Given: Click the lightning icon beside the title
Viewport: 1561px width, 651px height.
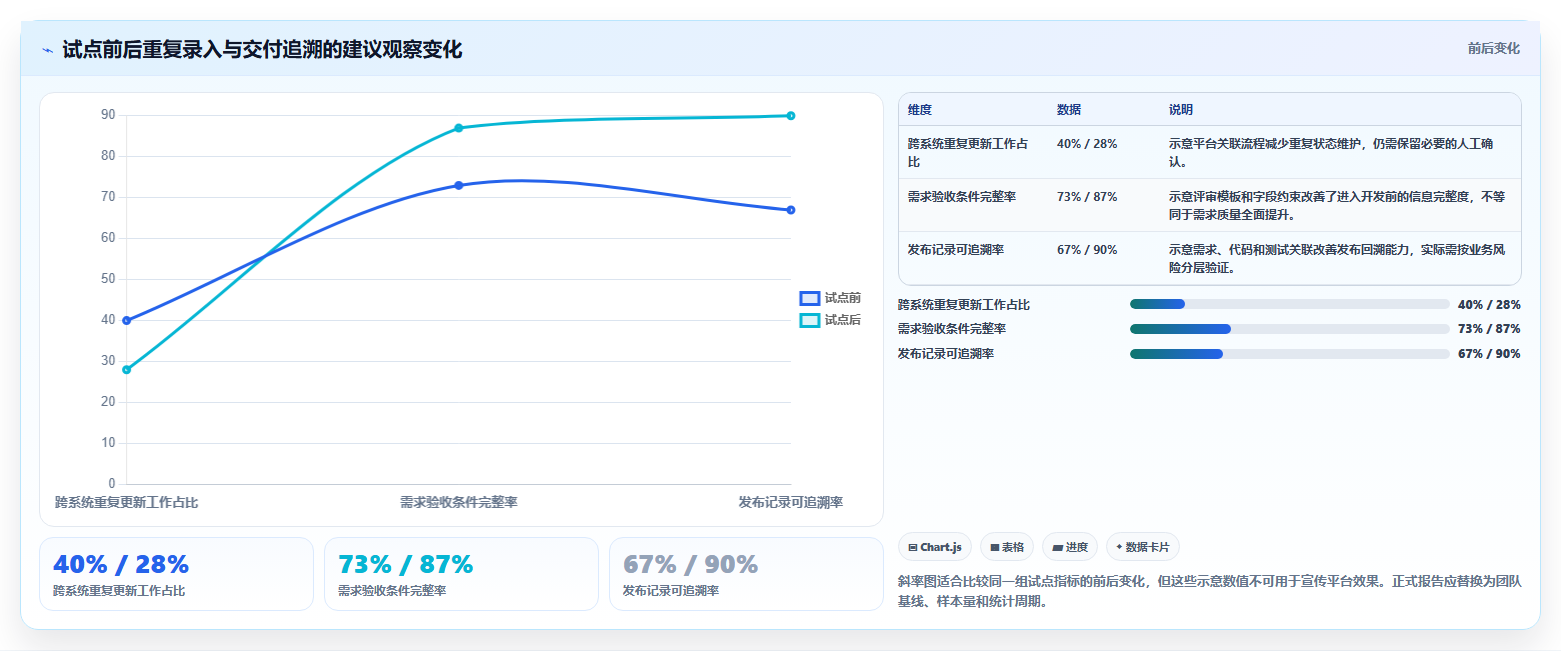Looking at the screenshot, I should (x=47, y=50).
